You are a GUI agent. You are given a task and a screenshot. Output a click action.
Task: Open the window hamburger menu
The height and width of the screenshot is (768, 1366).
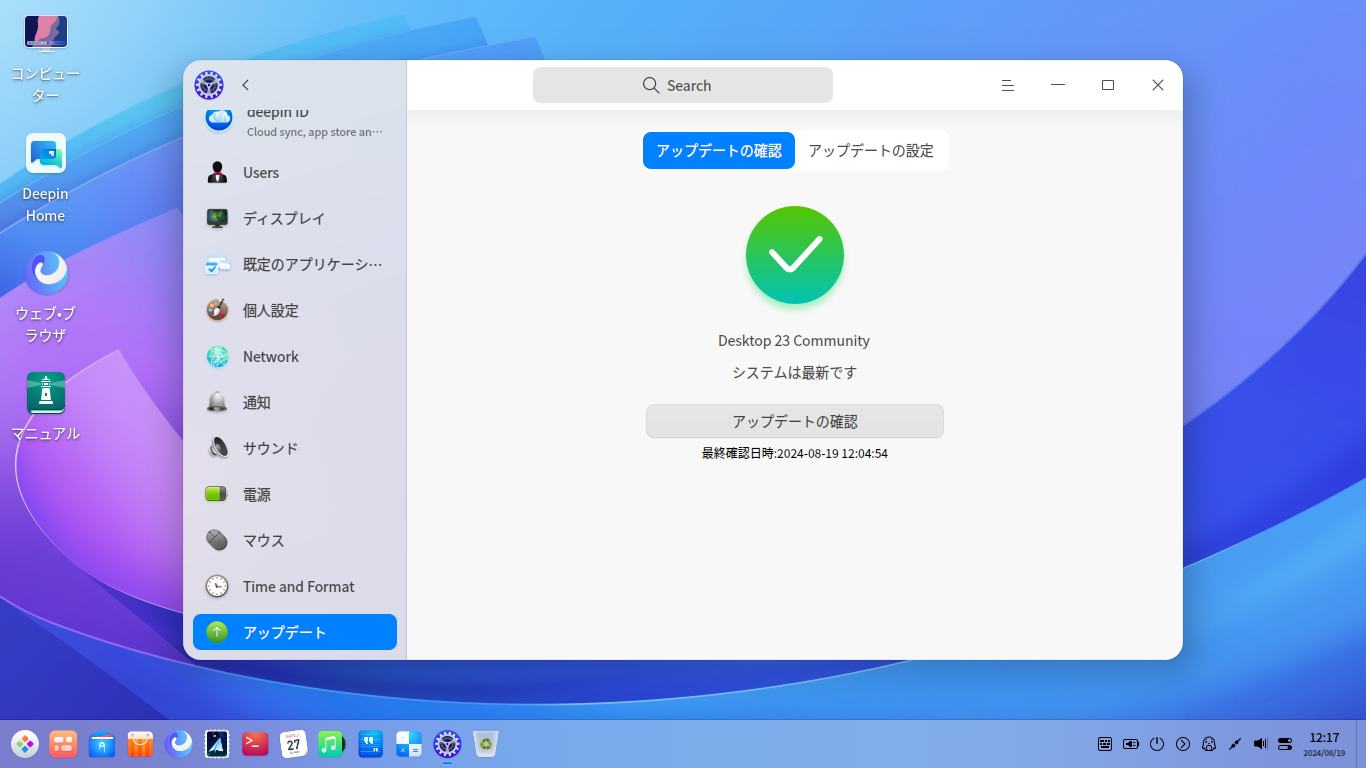1007,85
